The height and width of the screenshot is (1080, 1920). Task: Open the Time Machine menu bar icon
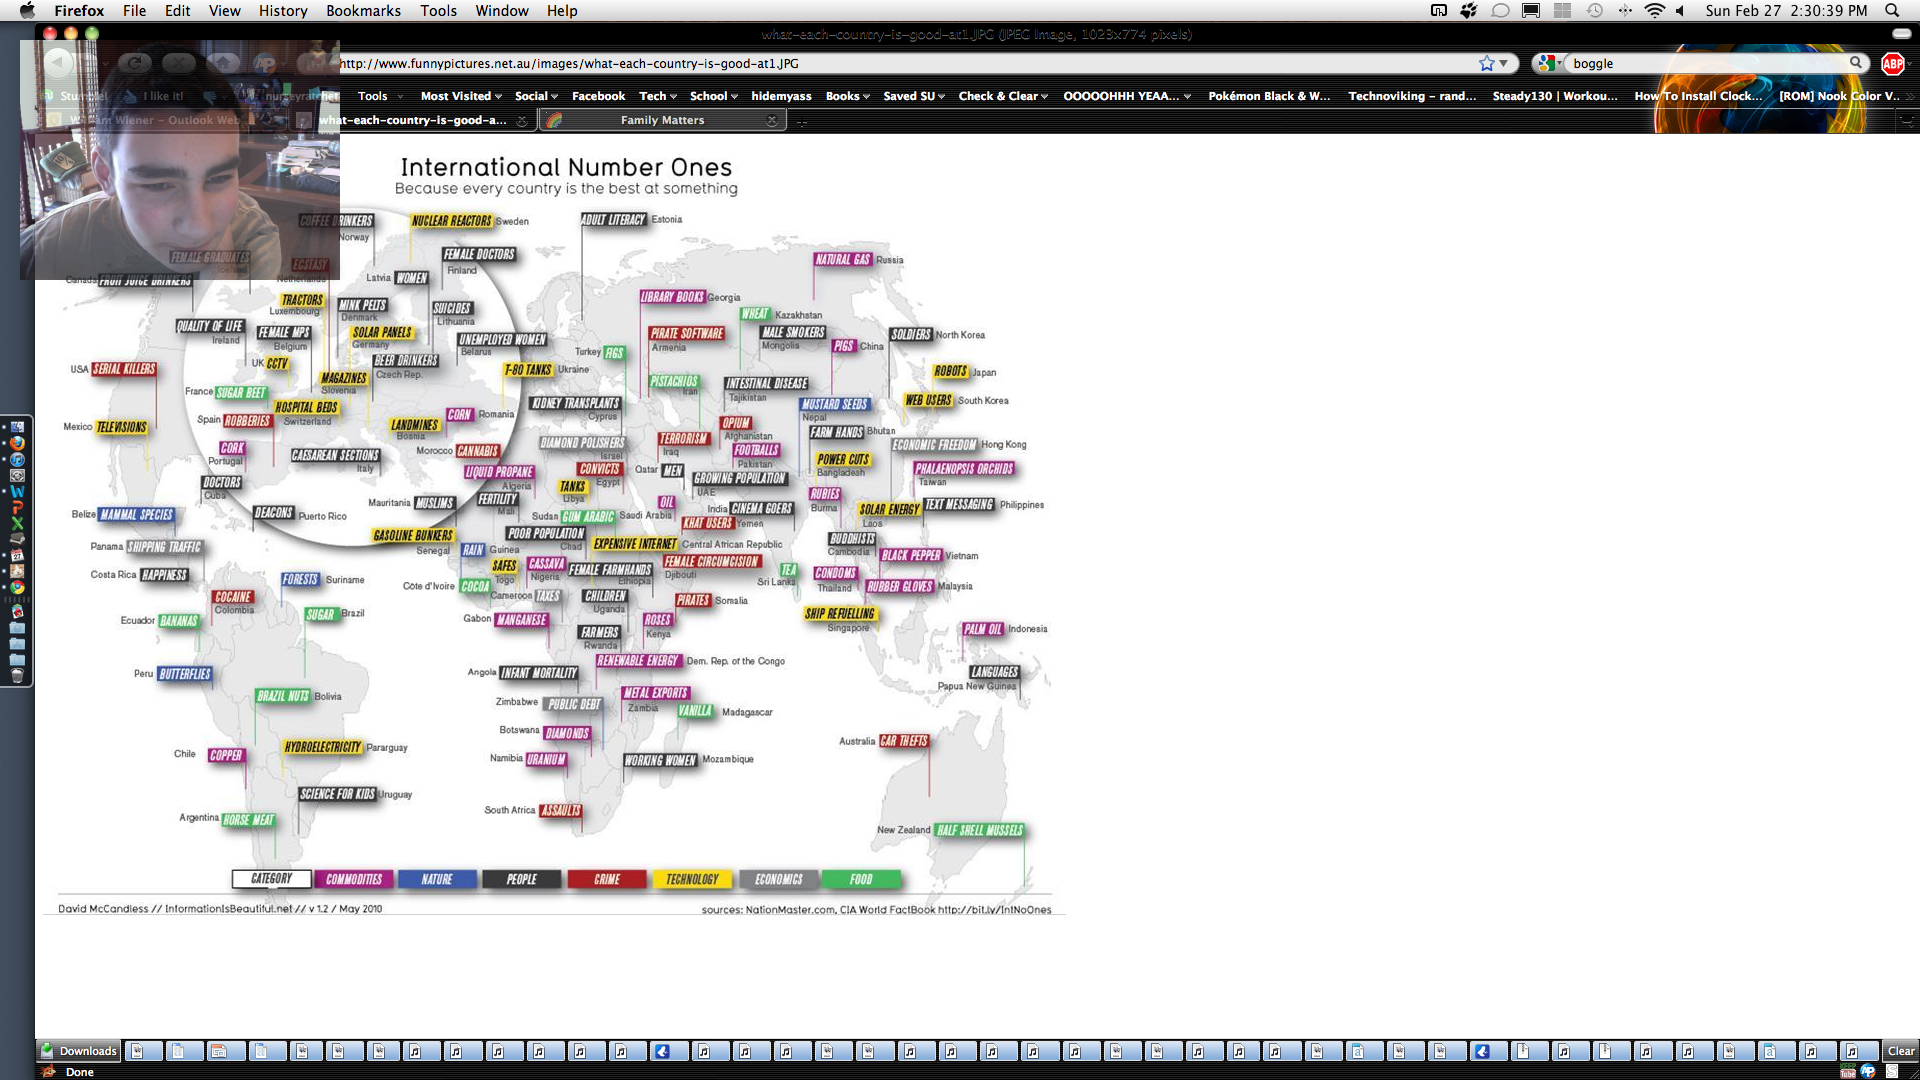(1595, 11)
